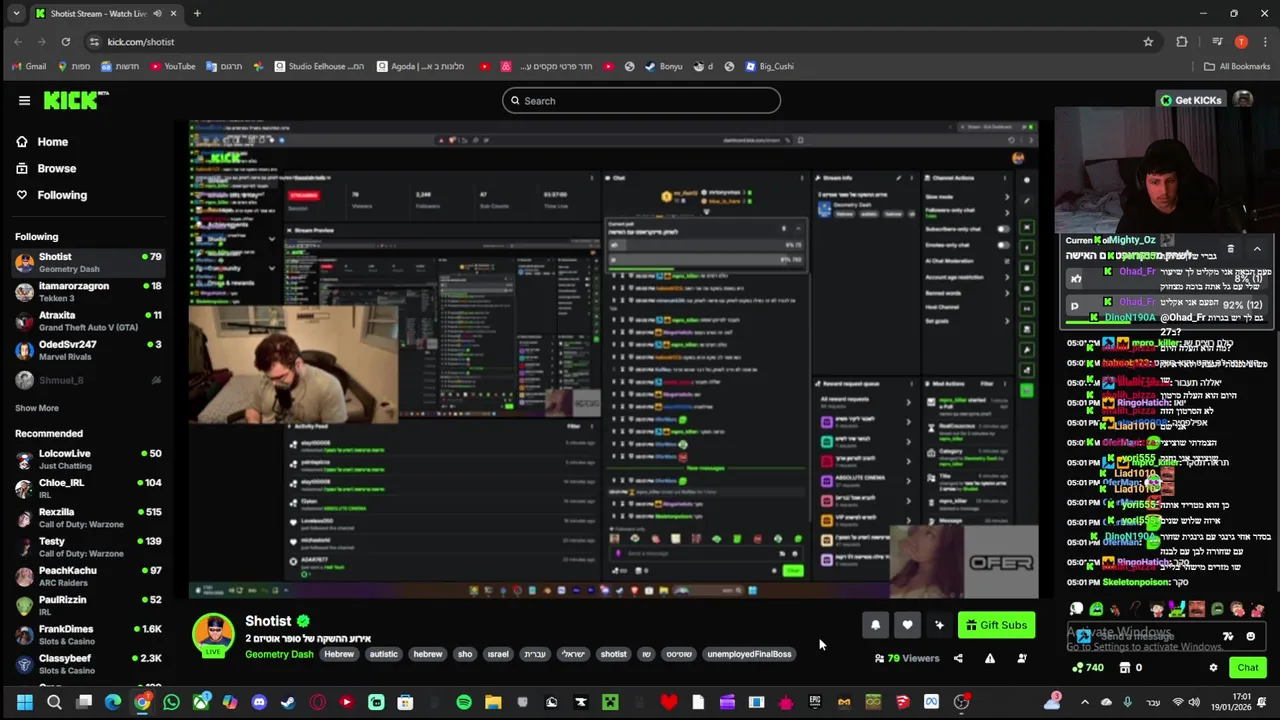Click the user icon beside the report icon

[1022, 658]
